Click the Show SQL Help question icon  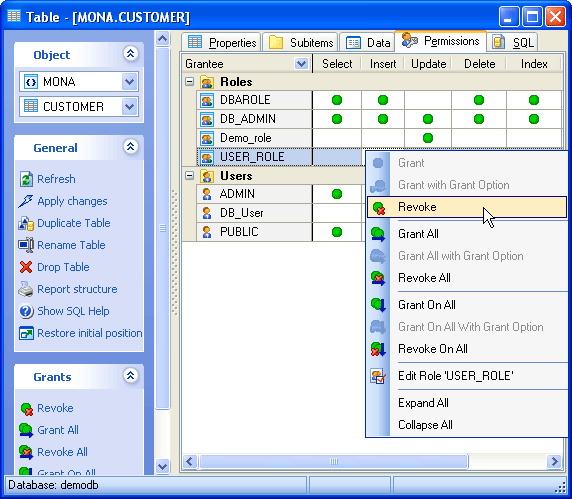tap(26, 311)
